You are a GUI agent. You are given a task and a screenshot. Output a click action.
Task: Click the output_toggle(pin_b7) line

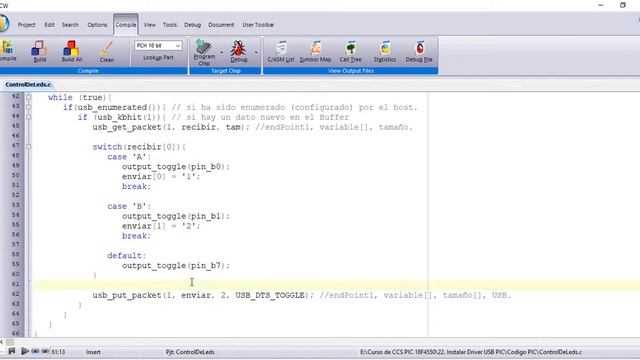tap(176, 265)
